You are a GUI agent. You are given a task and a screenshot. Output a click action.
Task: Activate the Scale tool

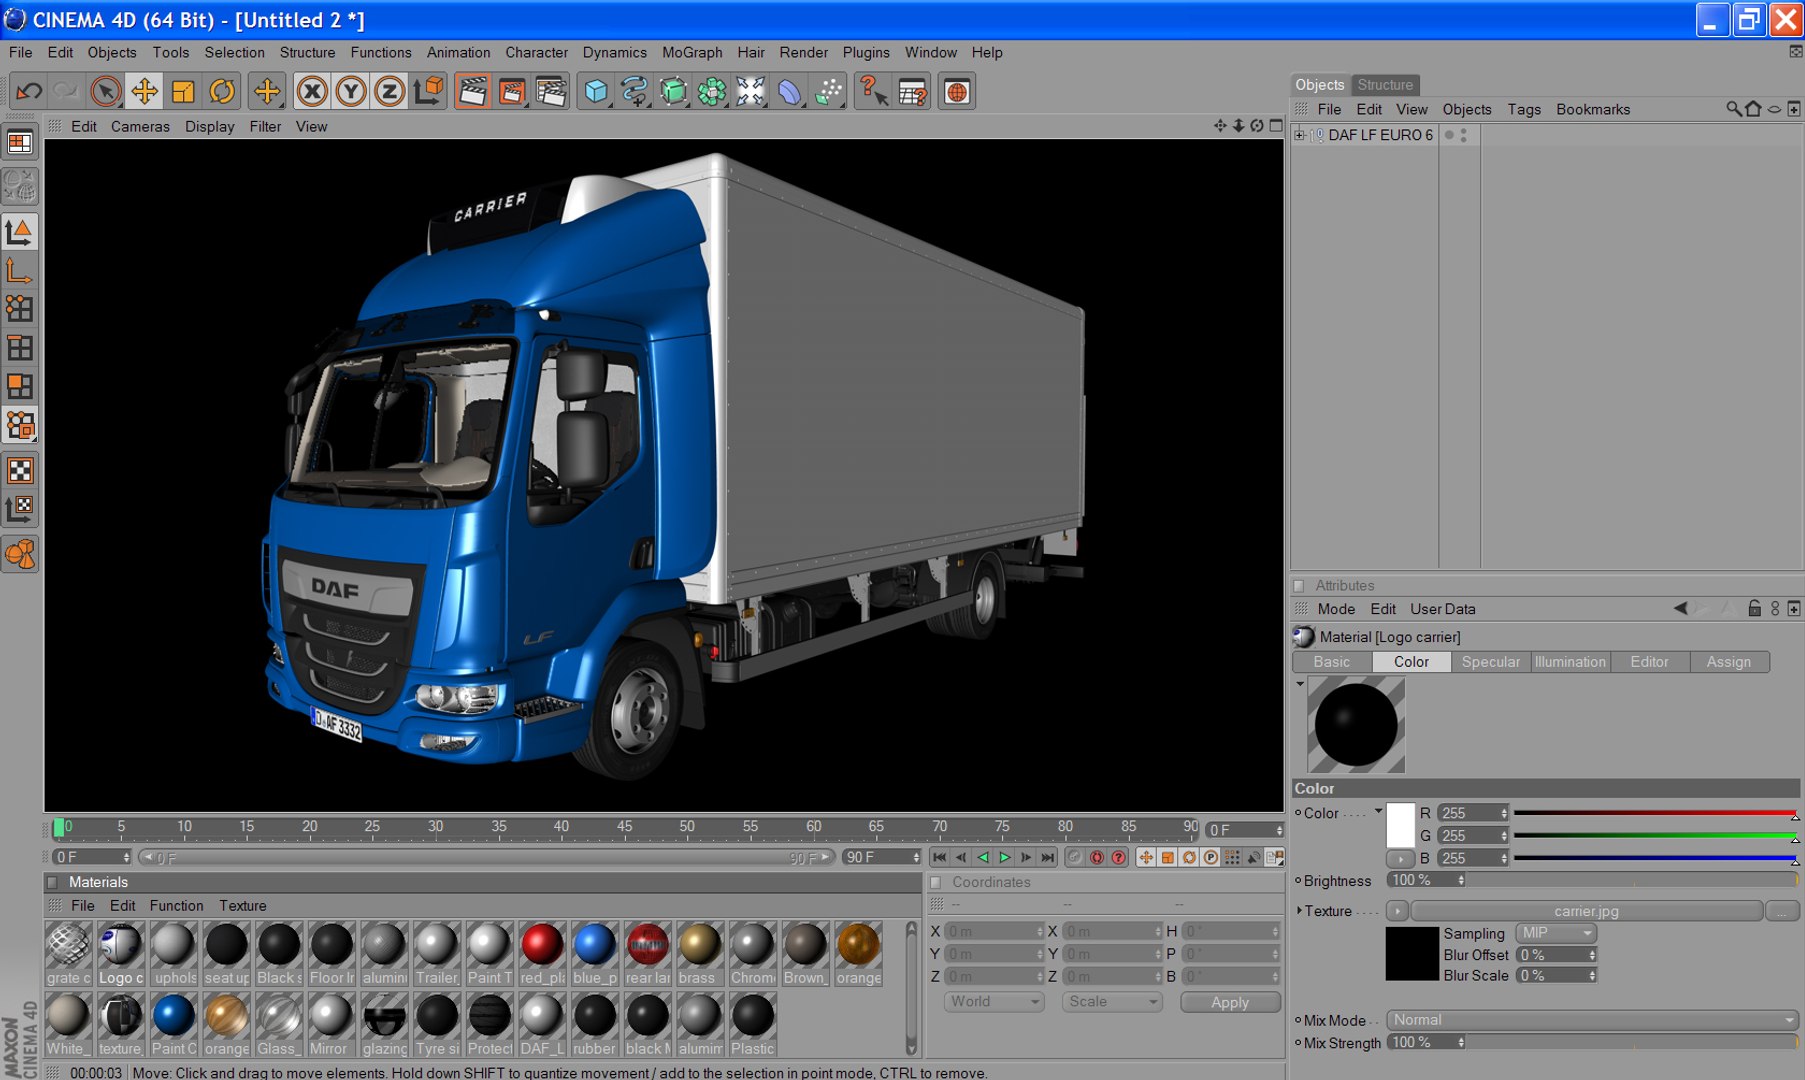click(x=183, y=92)
